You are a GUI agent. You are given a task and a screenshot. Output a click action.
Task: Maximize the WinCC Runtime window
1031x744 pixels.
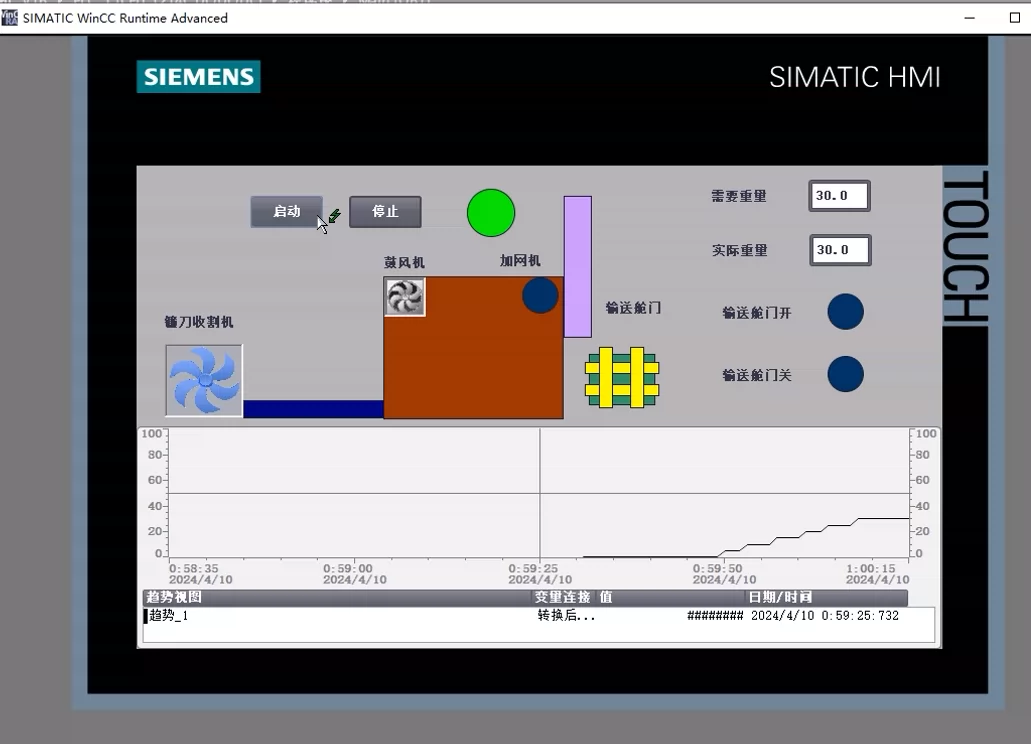(1015, 18)
